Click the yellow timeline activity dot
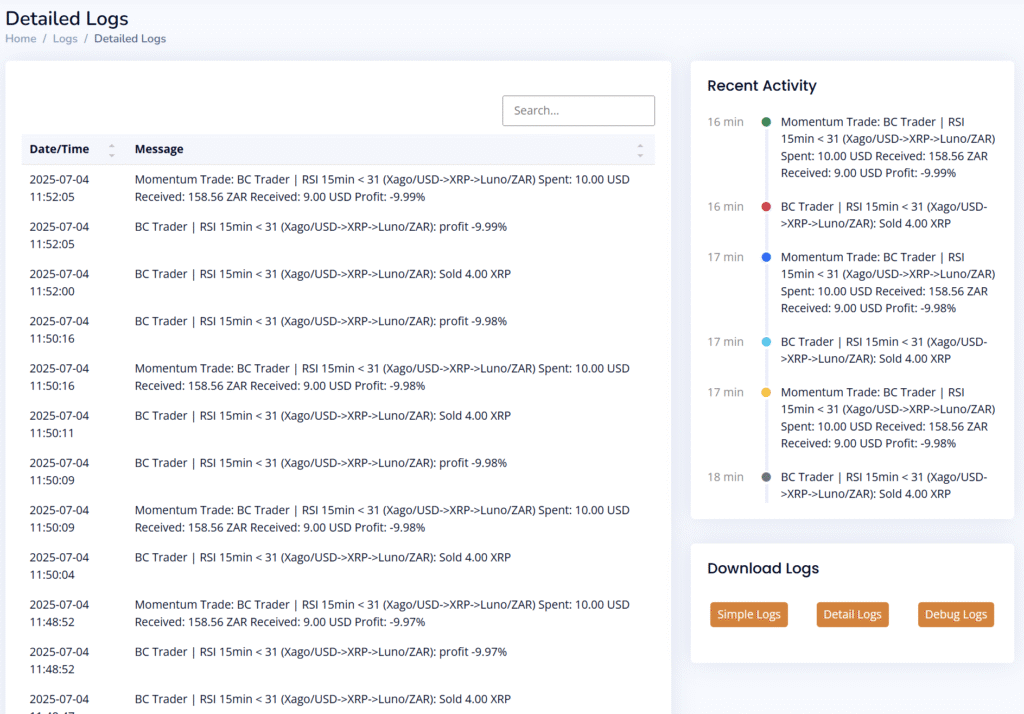 point(766,392)
